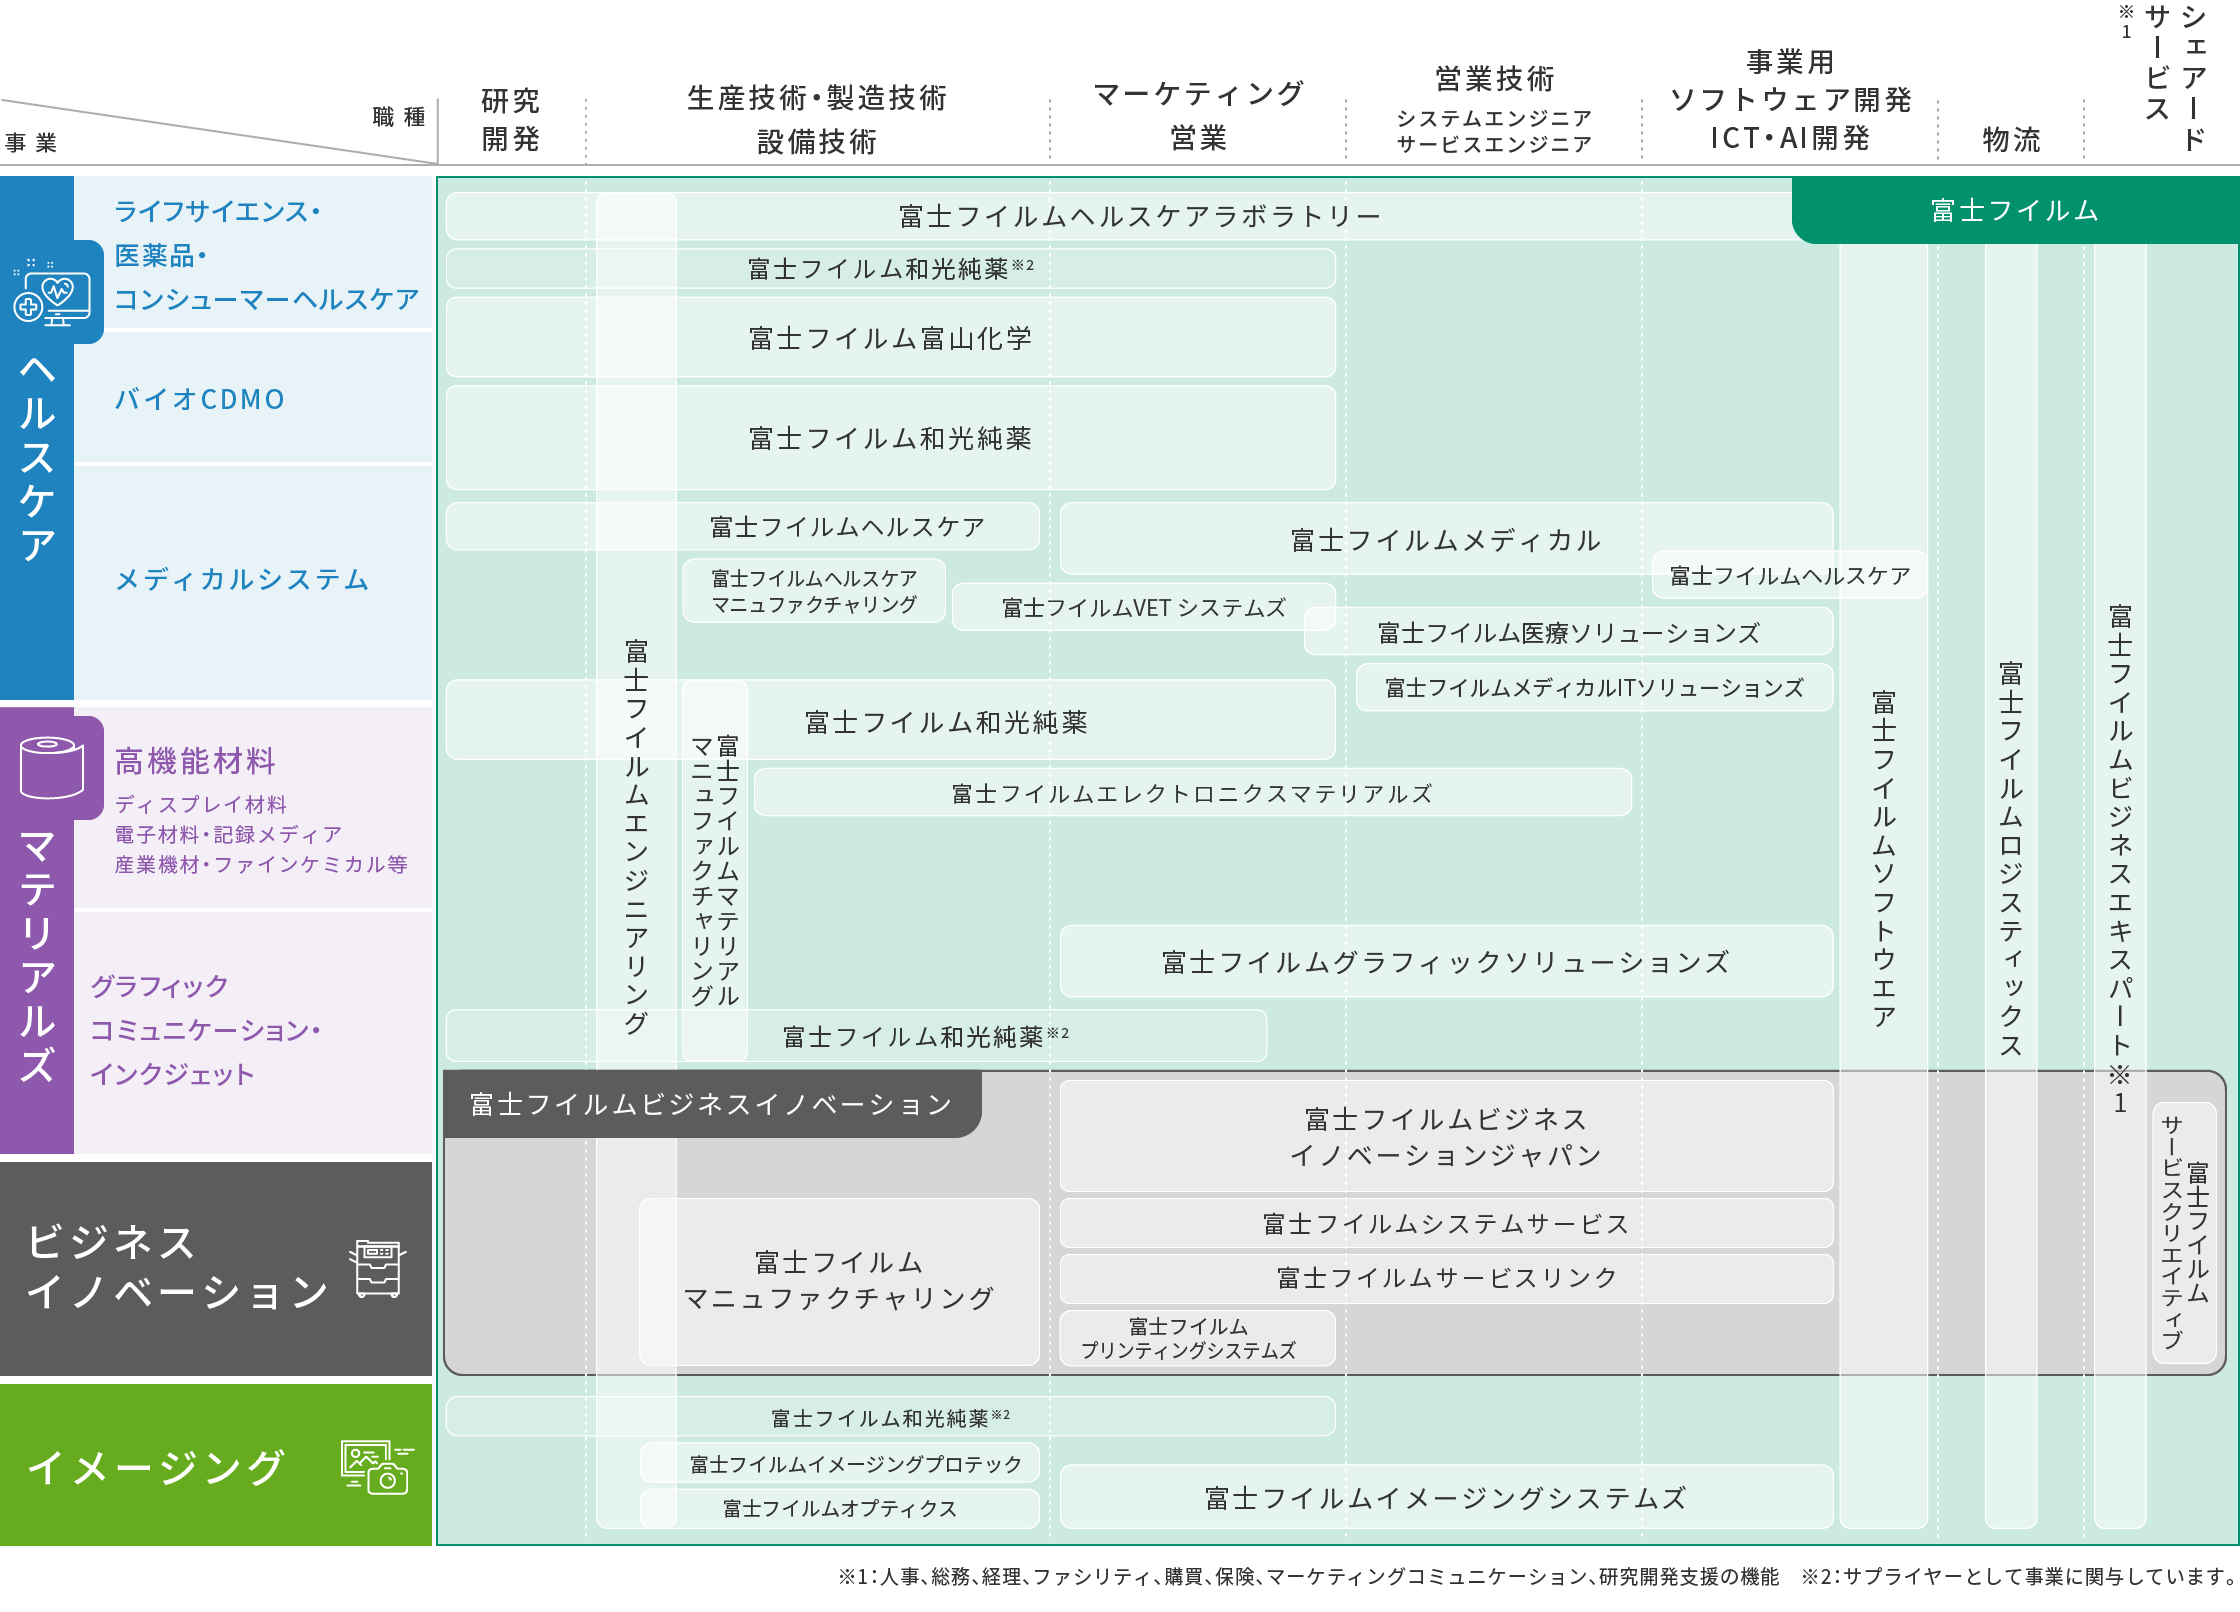Screen dimensions: 2240x1612
Task: Click the 職種 axis label
Action: click(x=399, y=117)
